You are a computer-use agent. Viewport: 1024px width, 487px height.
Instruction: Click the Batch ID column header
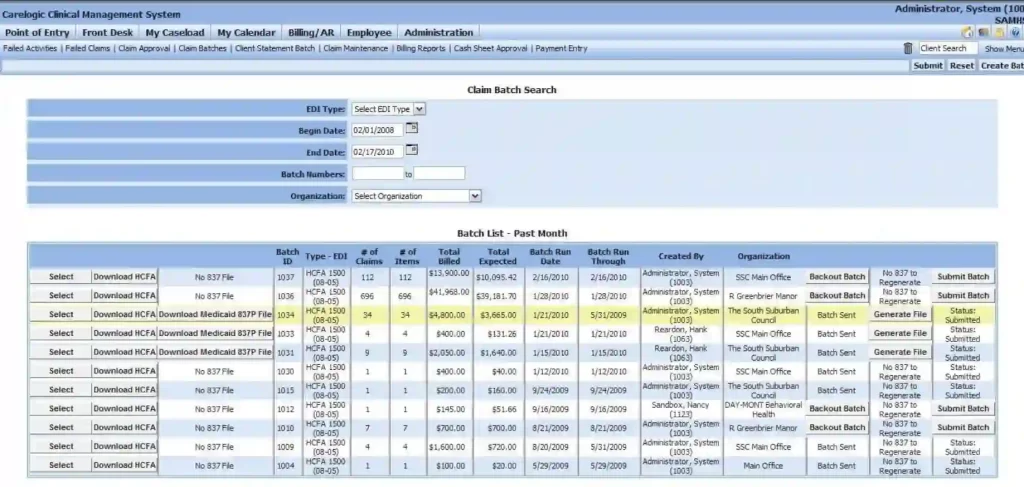point(287,256)
